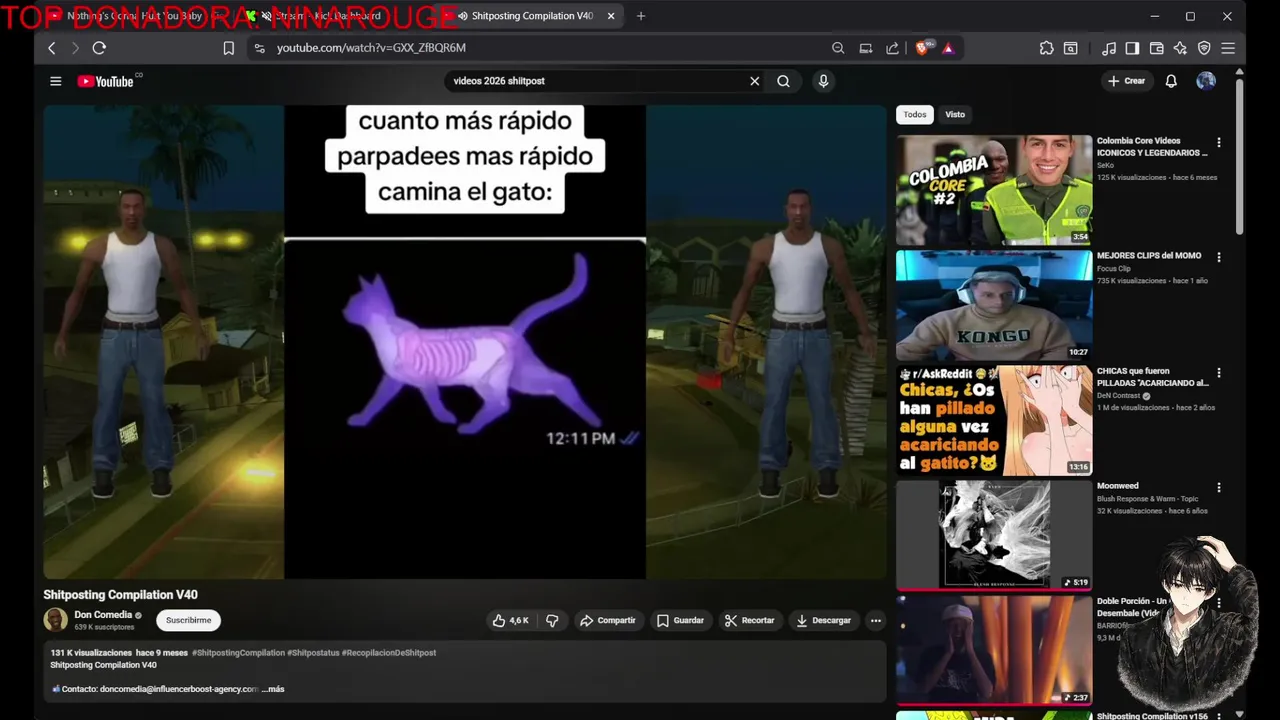The height and width of the screenshot is (720, 1280).
Task: Click the Crear button
Action: 1126,81
